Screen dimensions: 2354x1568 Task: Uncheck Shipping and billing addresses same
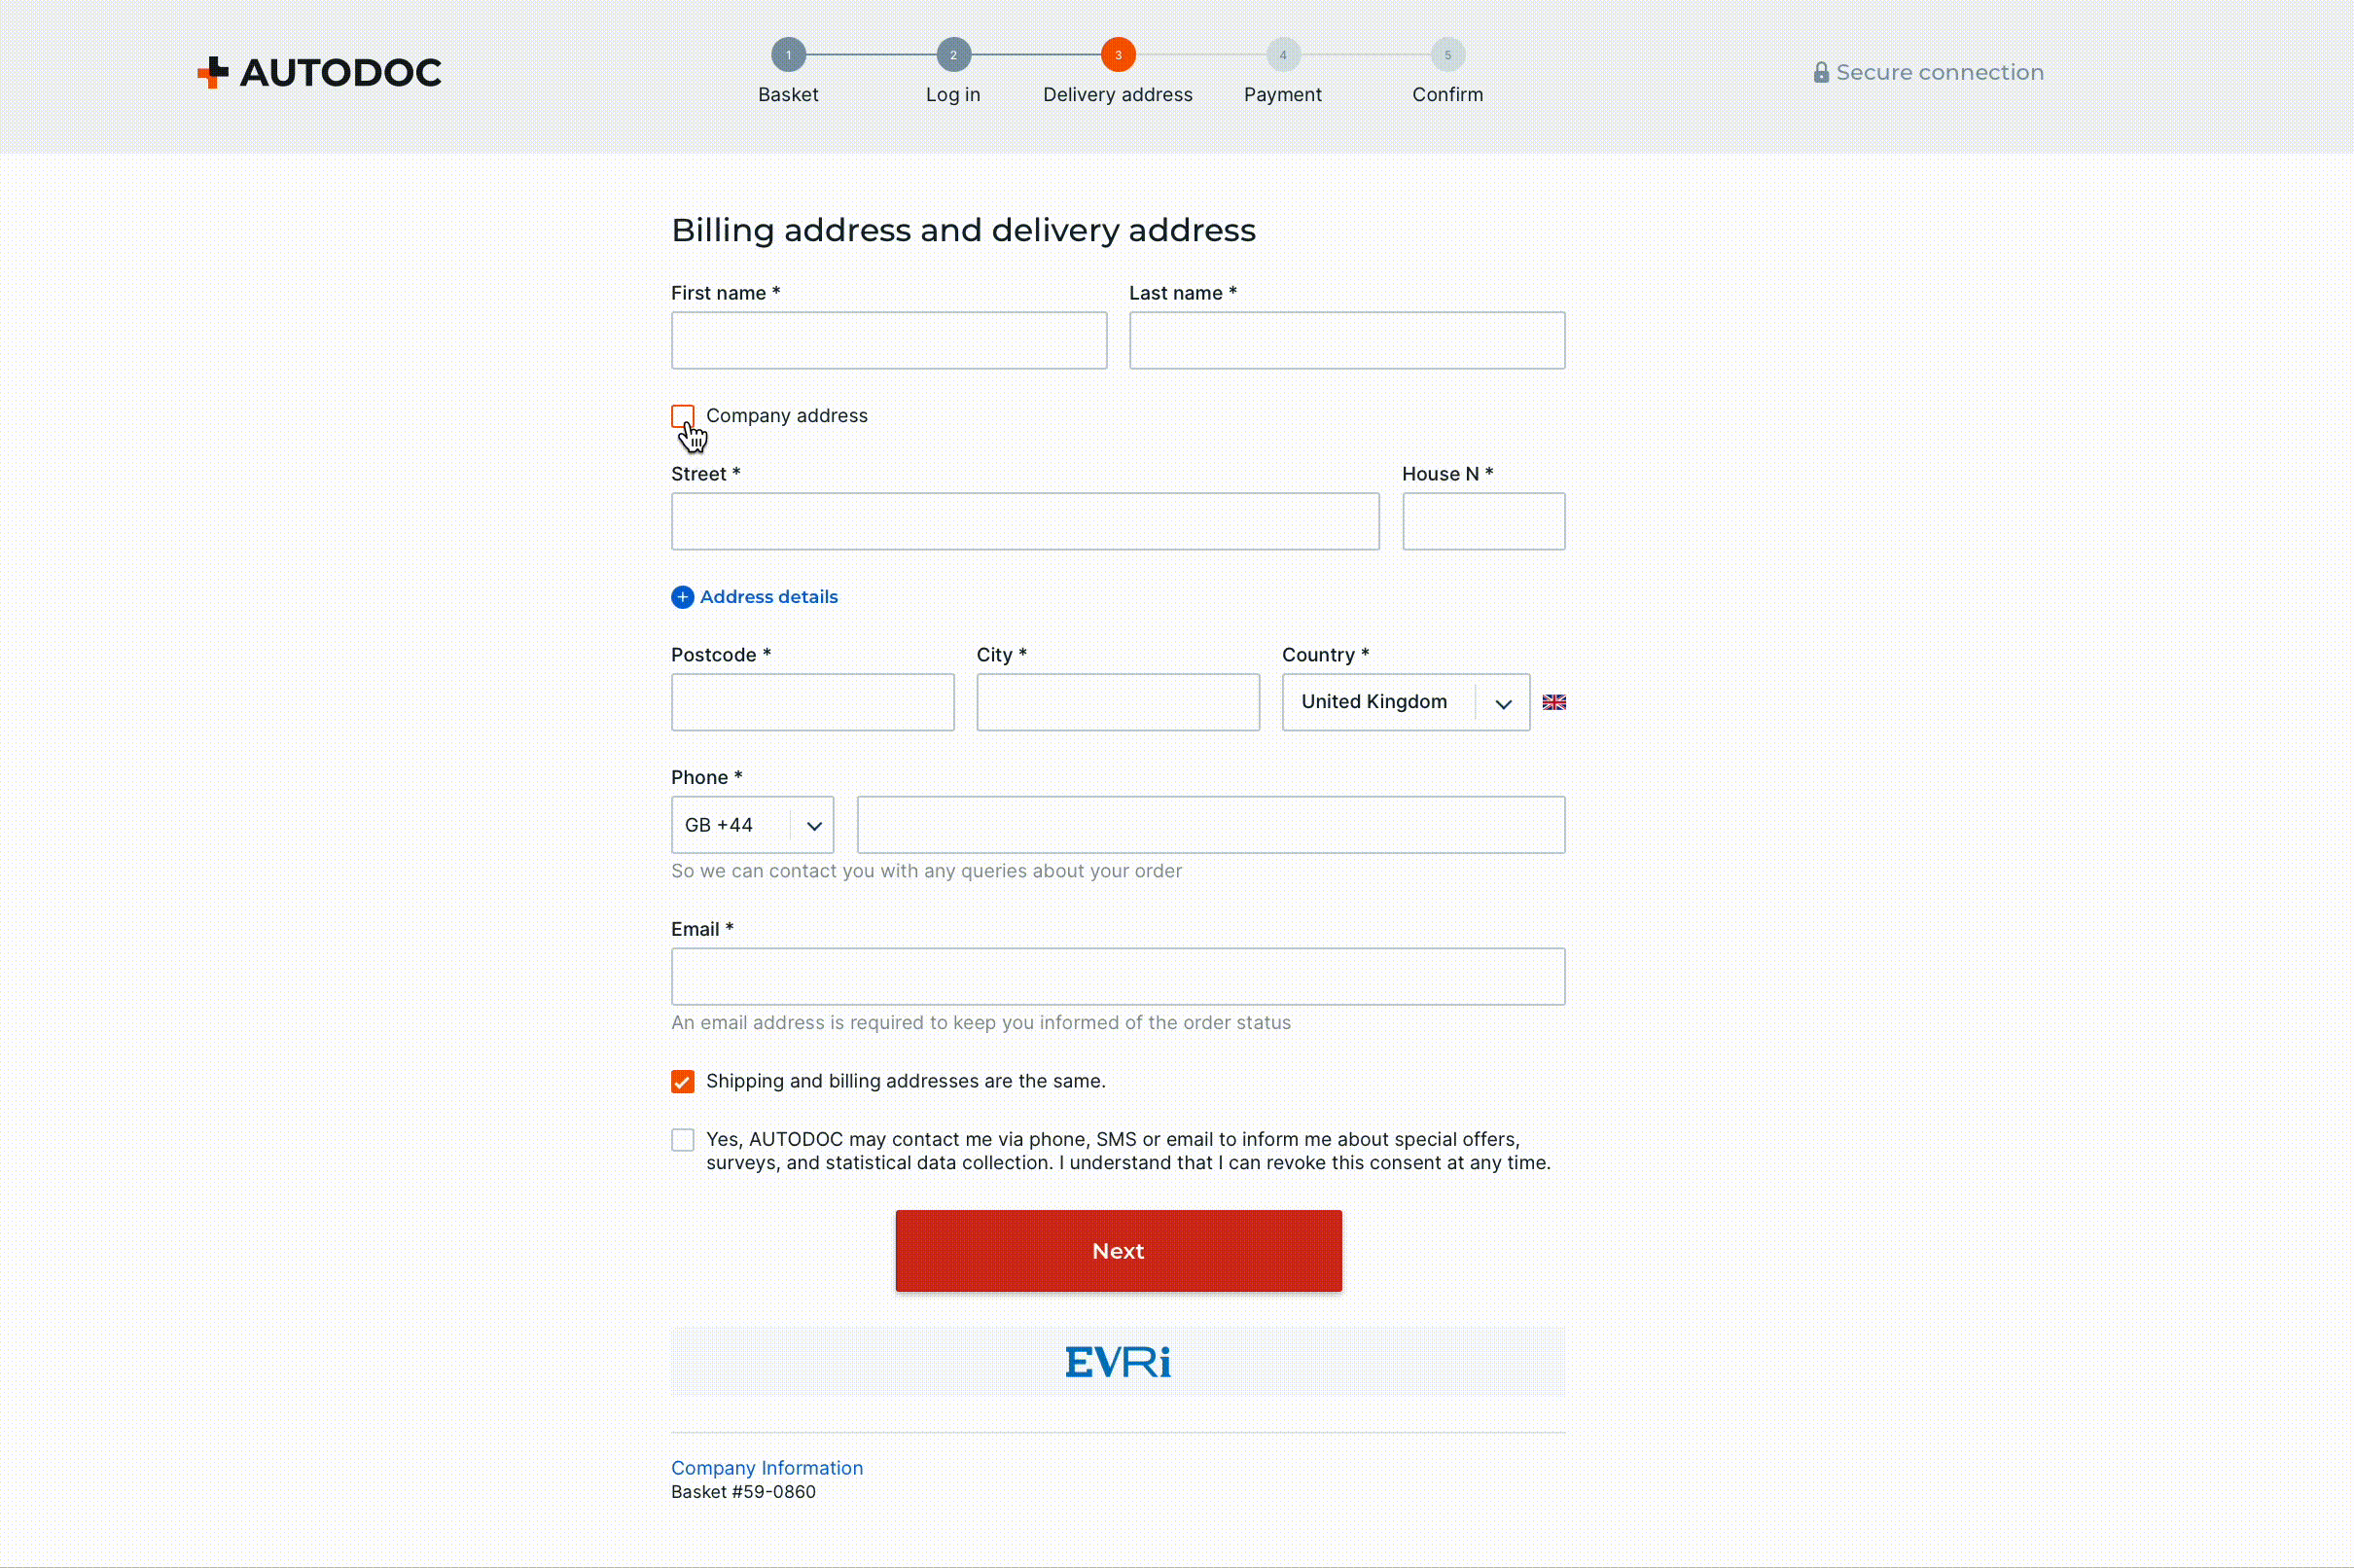pos(682,1081)
